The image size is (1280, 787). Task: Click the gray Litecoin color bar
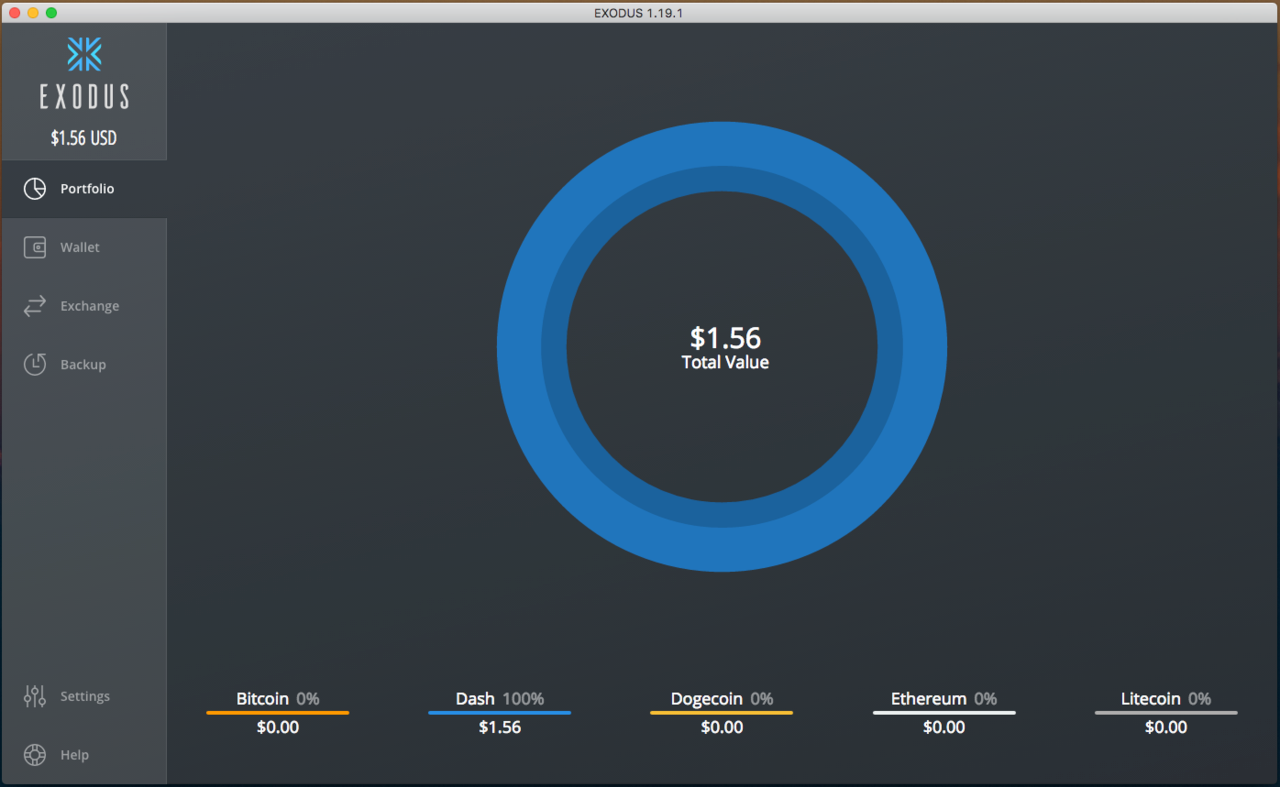click(x=1166, y=713)
